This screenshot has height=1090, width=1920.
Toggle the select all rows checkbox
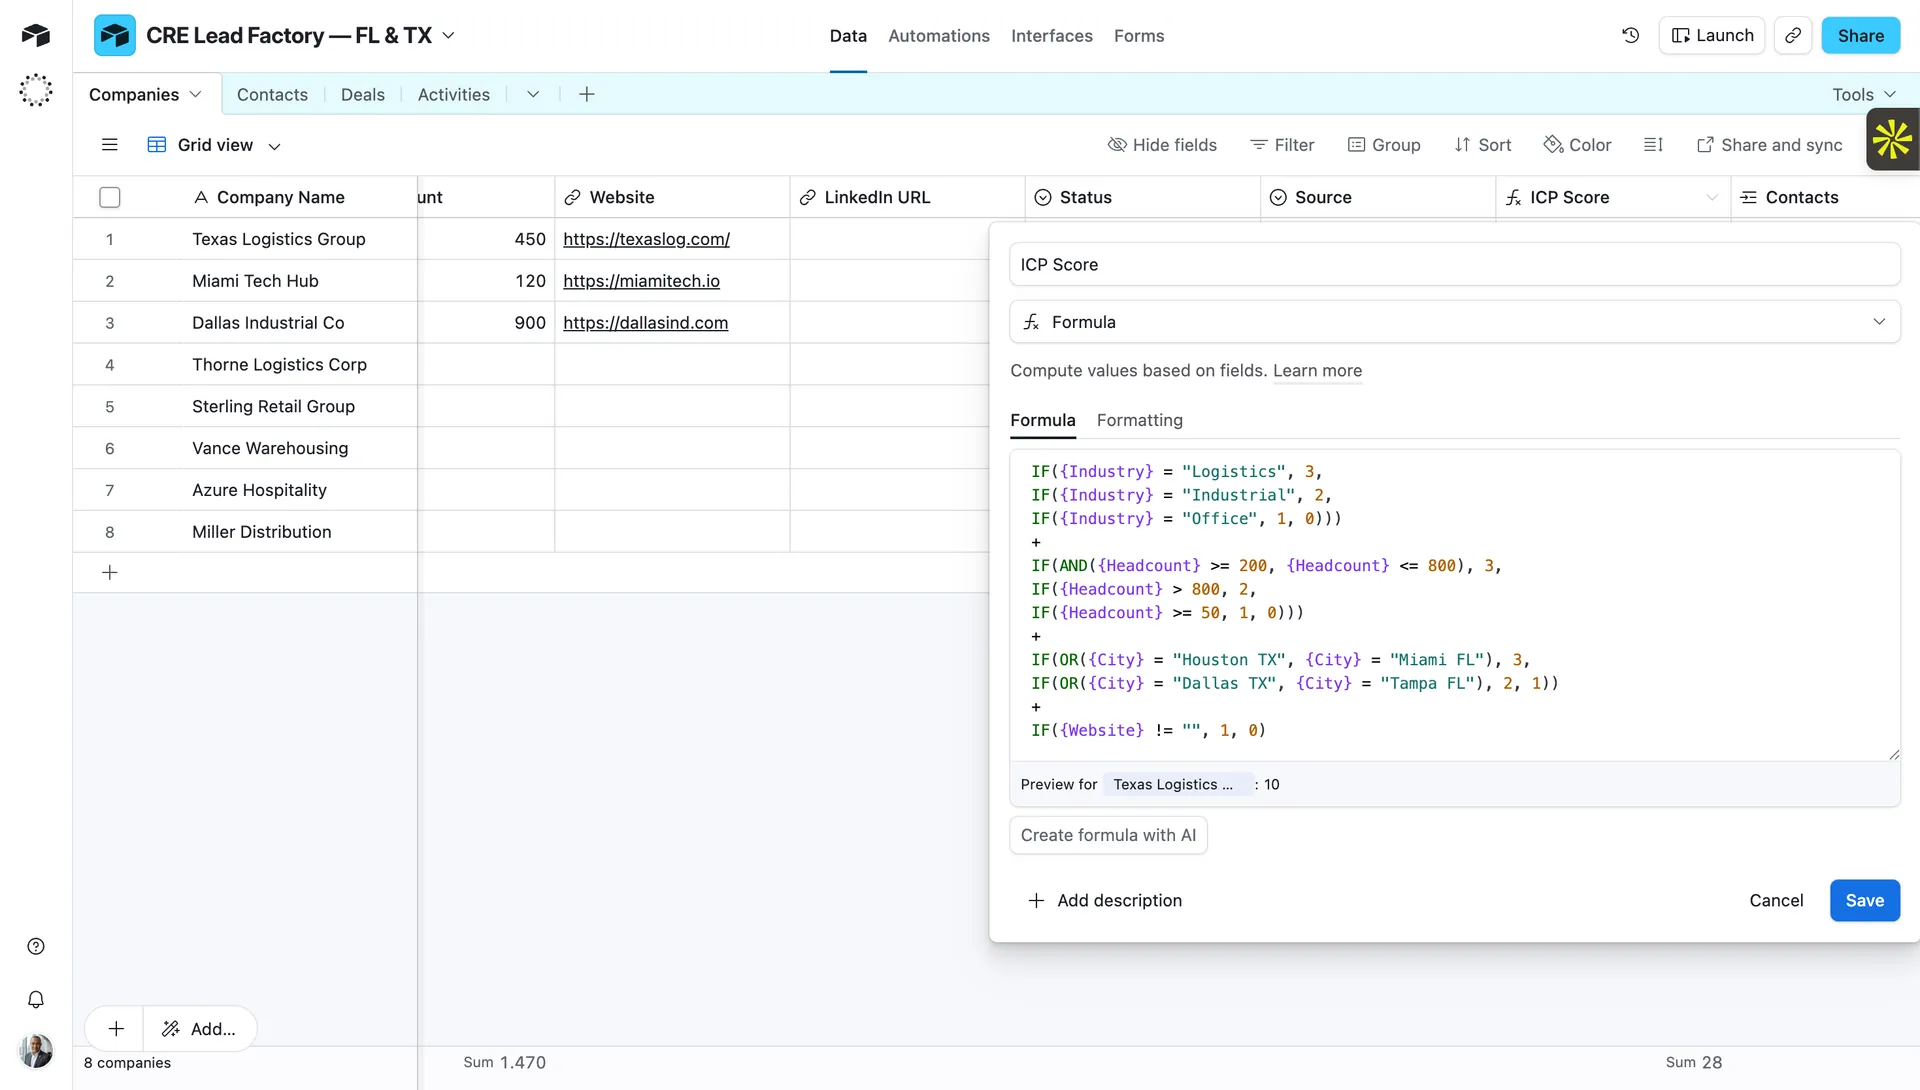click(x=110, y=197)
